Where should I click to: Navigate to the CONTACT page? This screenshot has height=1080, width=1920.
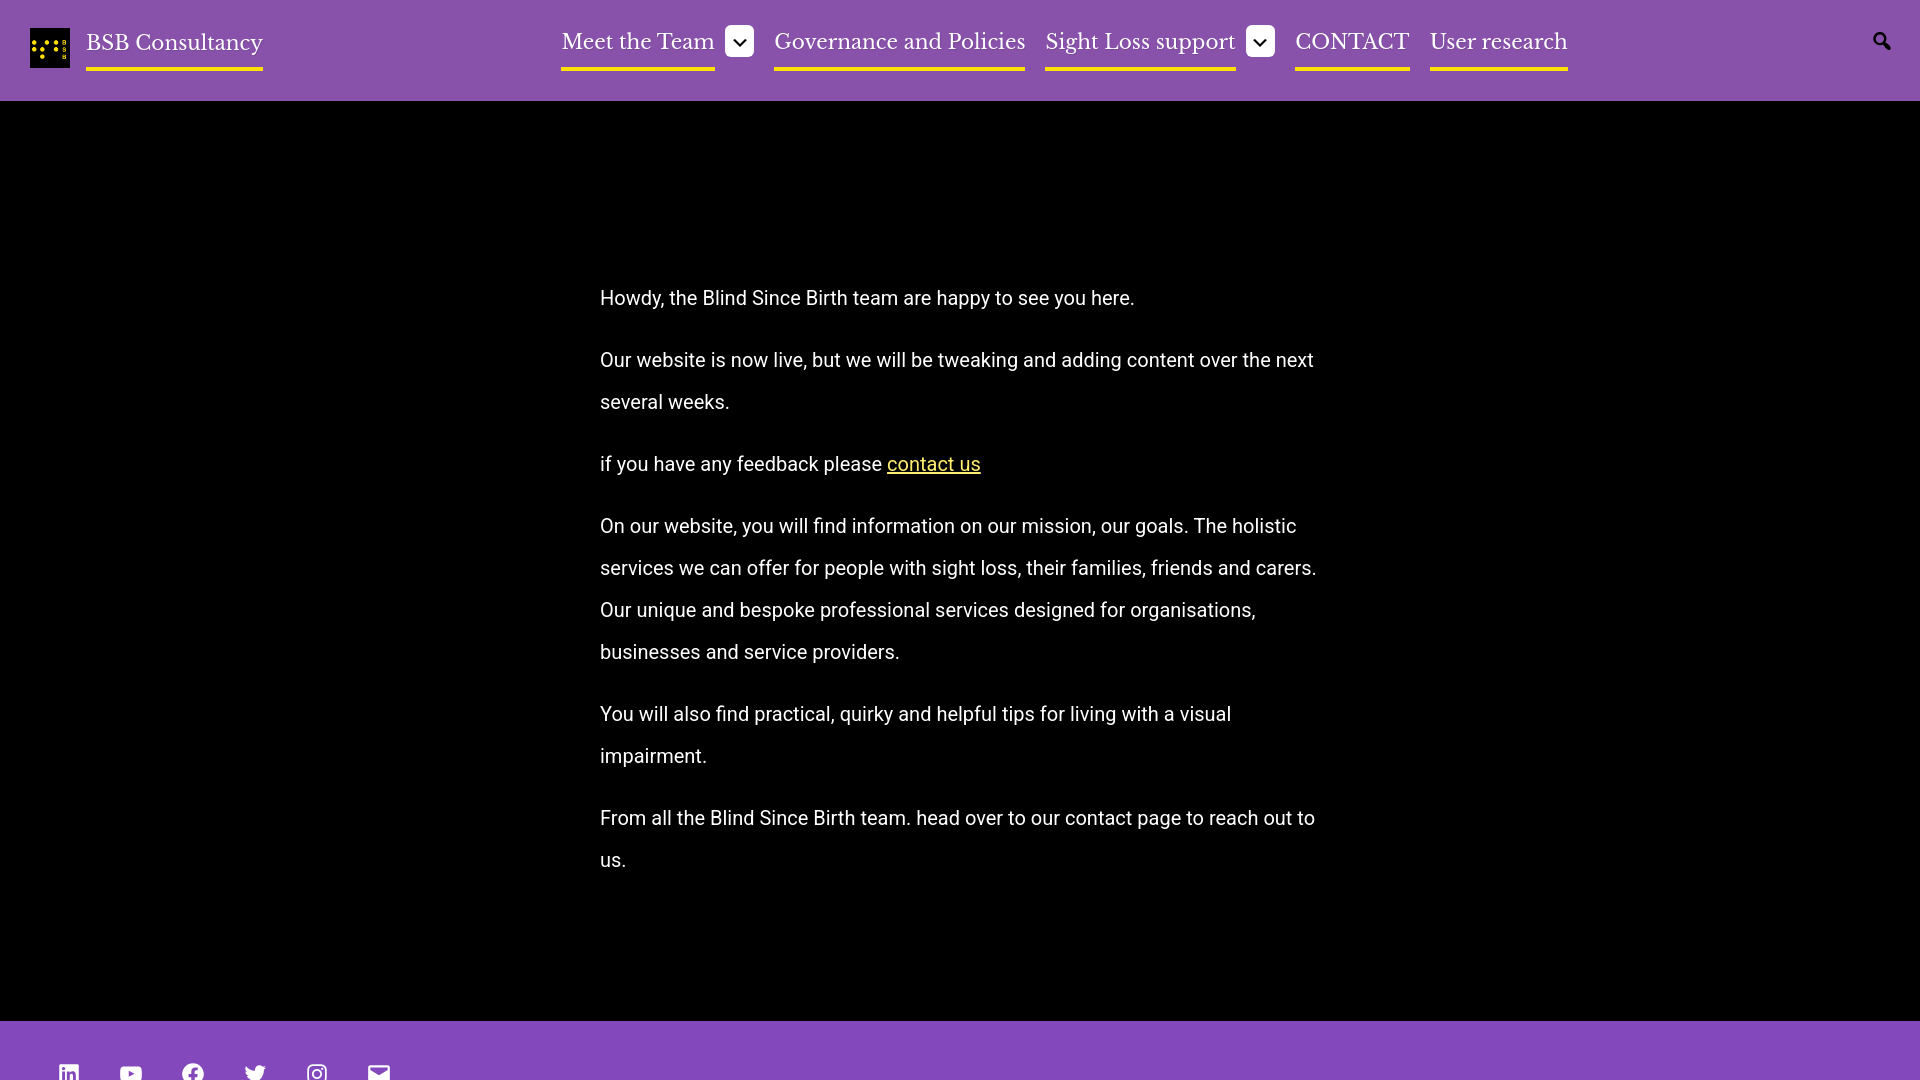click(x=1352, y=42)
